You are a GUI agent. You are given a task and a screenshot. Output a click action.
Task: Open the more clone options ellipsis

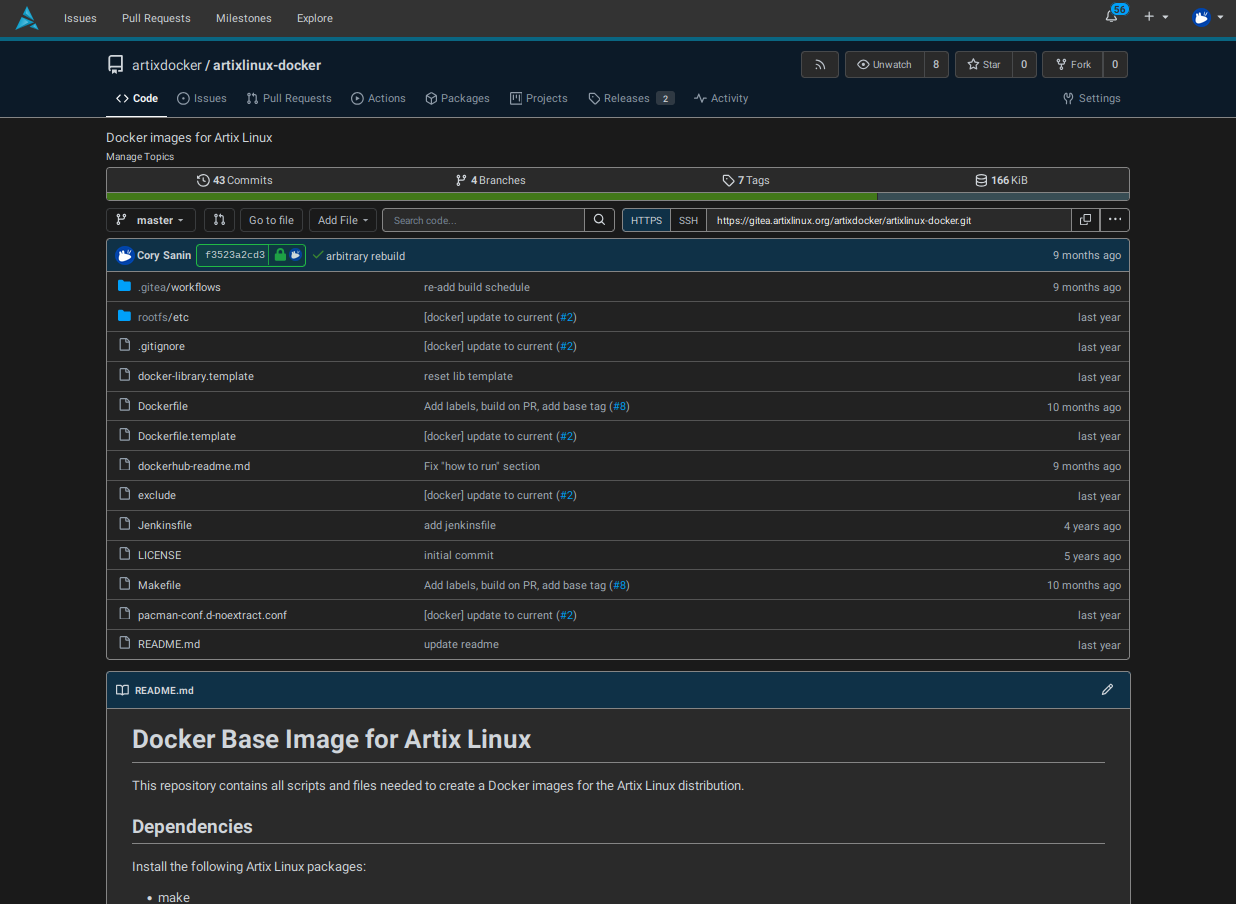[x=1115, y=220]
